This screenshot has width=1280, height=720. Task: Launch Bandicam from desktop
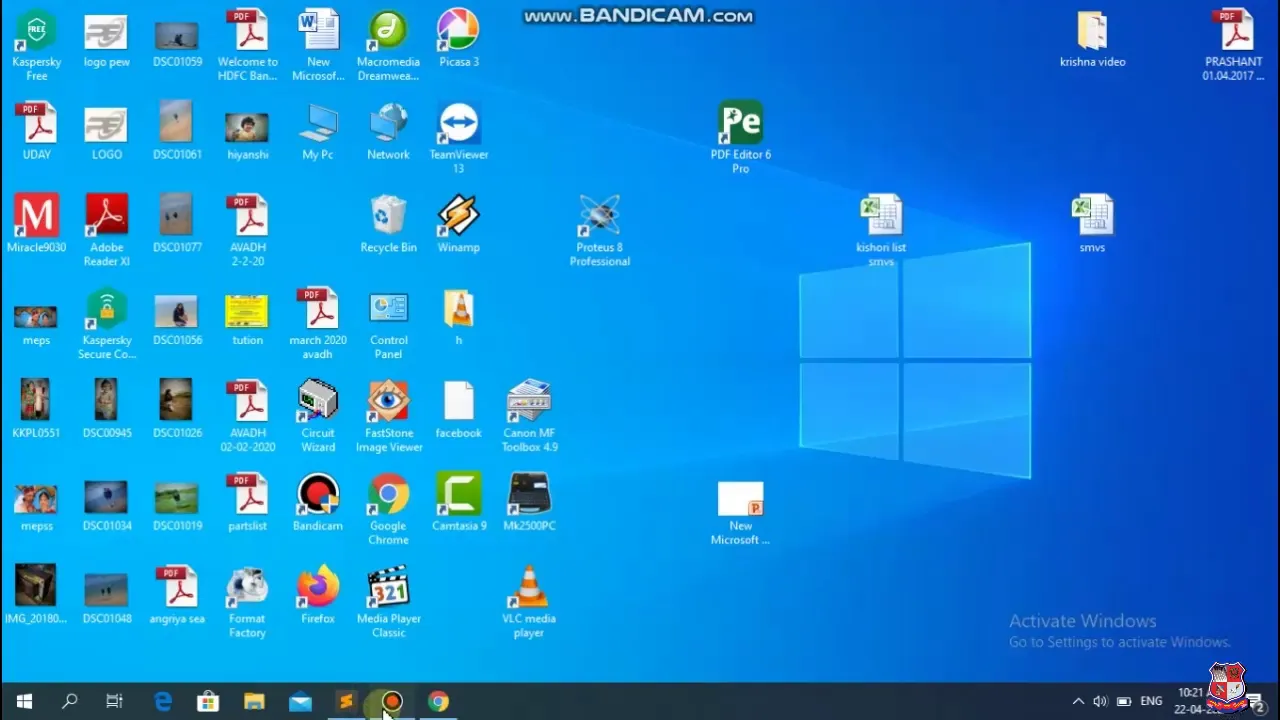pyautogui.click(x=318, y=503)
